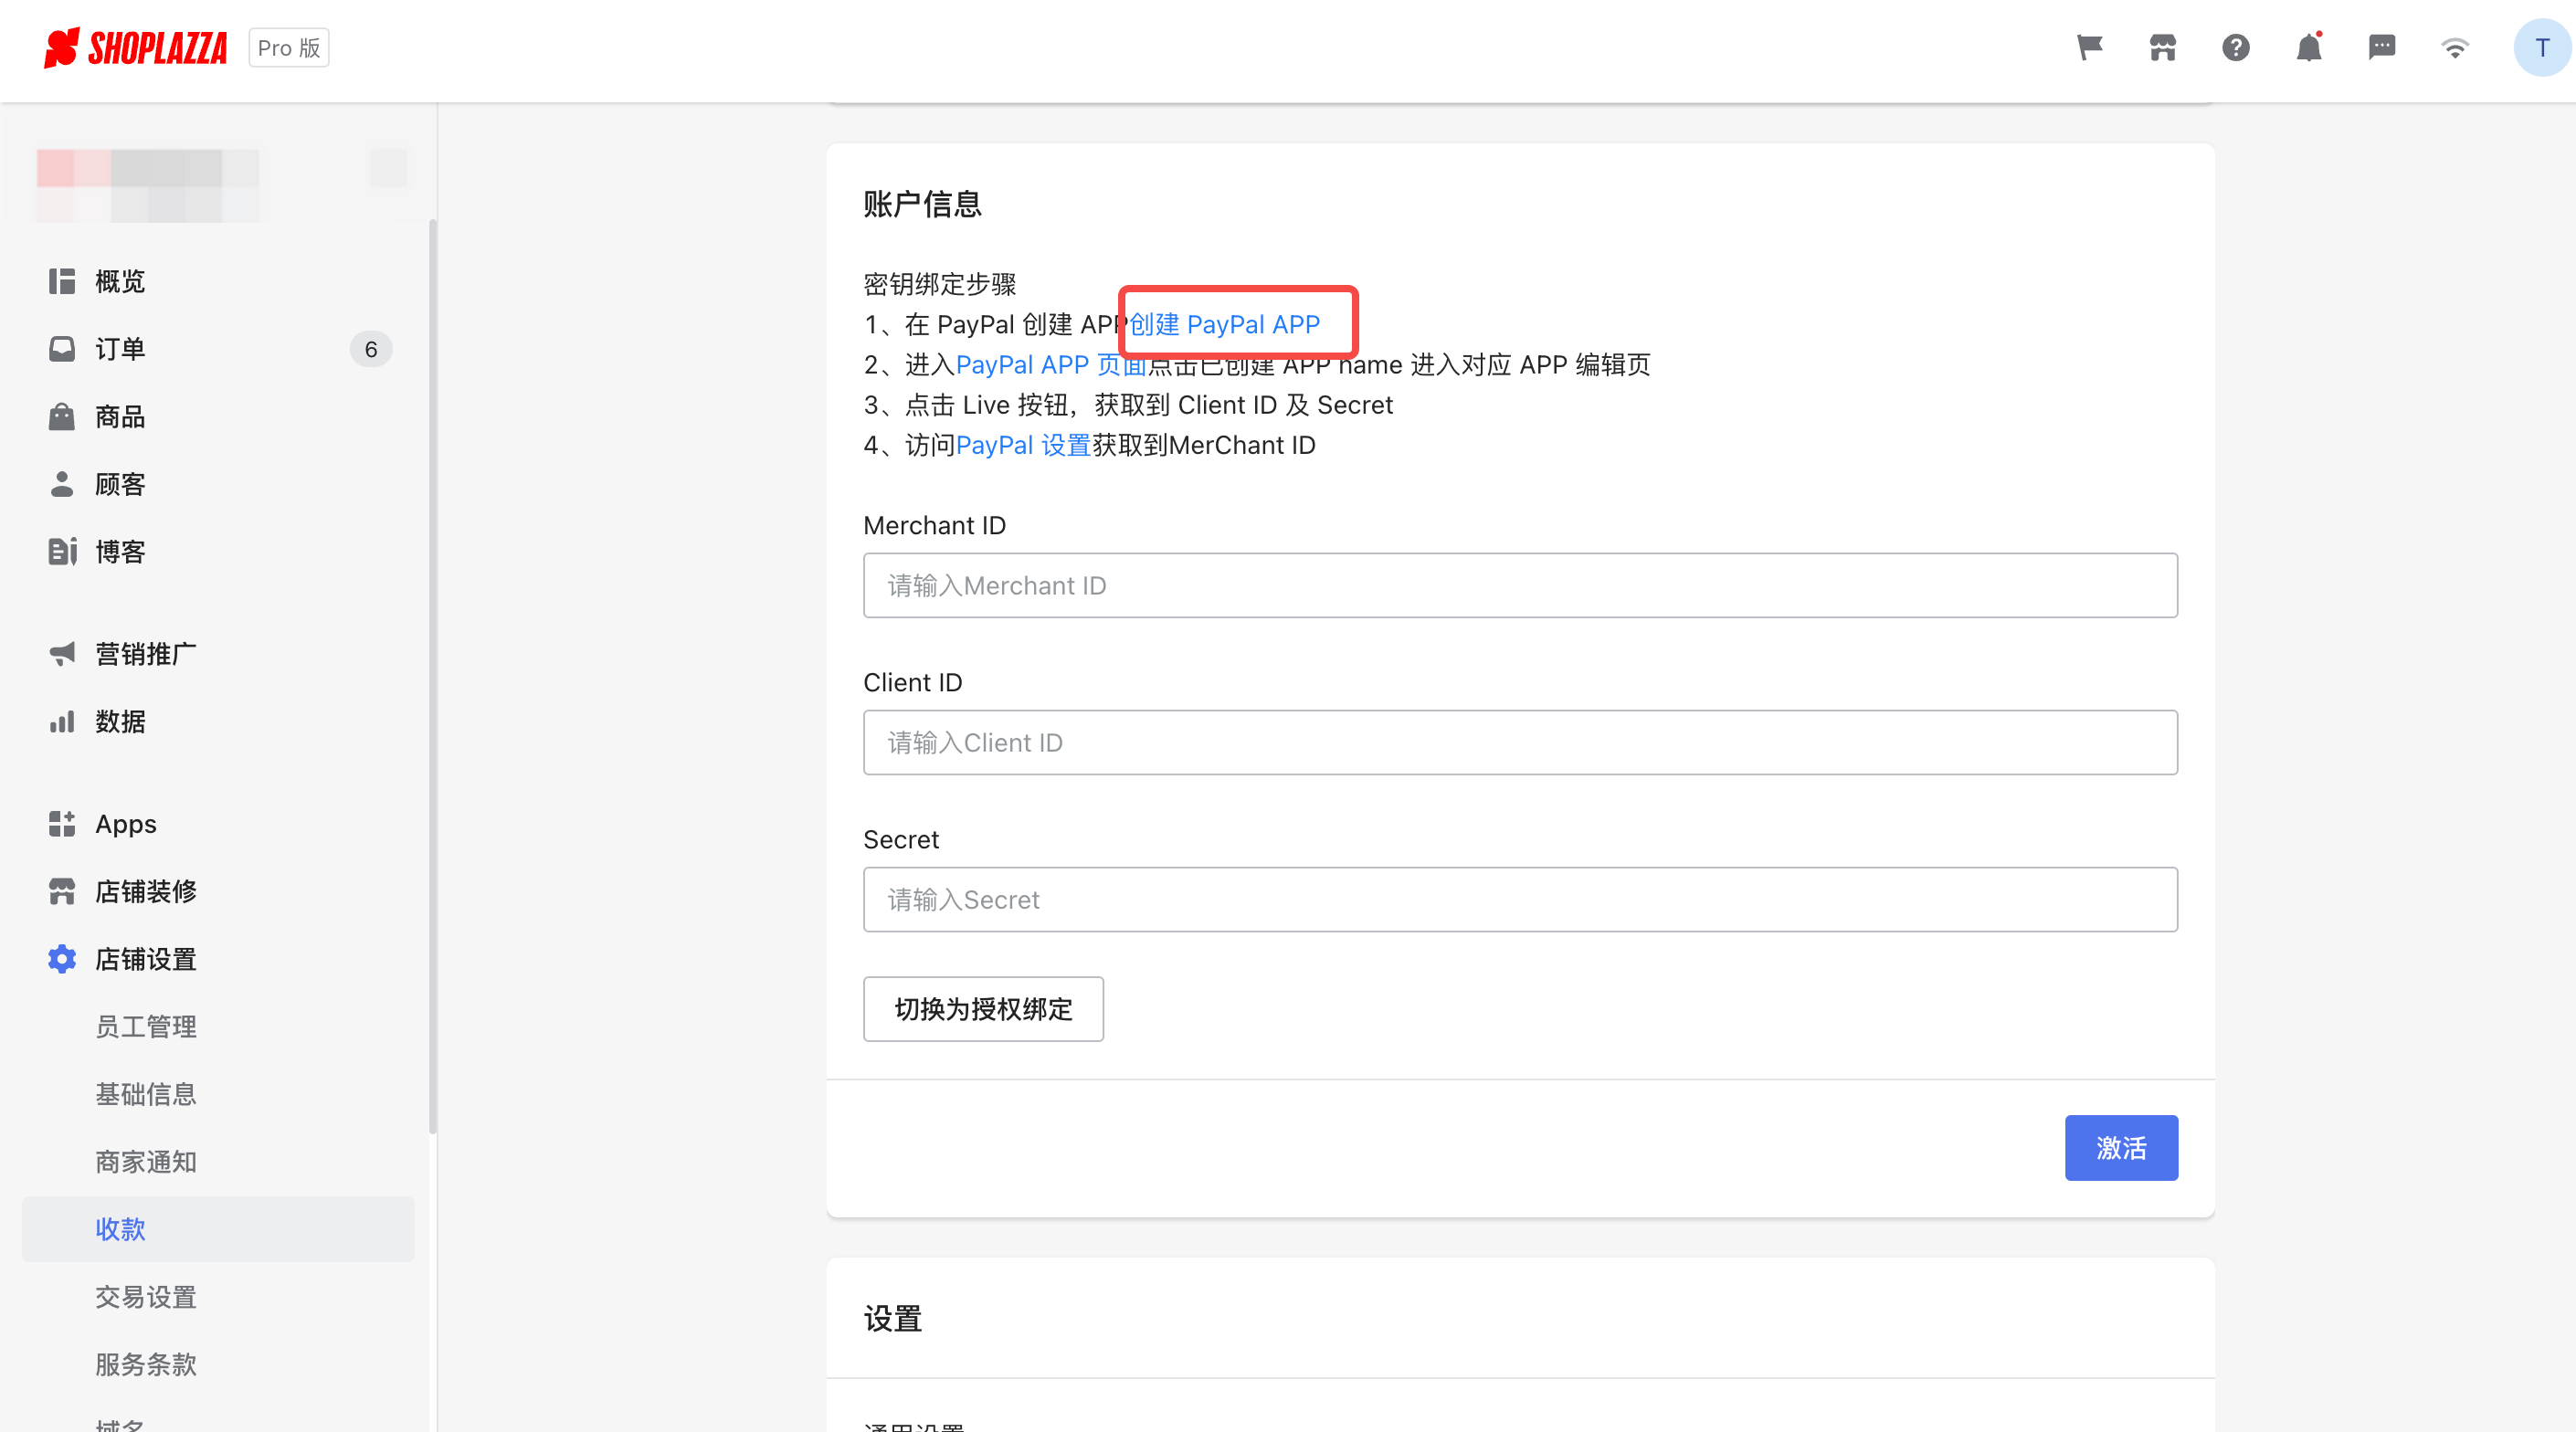This screenshot has height=1432, width=2576.
Task: Click the blurred store name block
Action: click(148, 186)
